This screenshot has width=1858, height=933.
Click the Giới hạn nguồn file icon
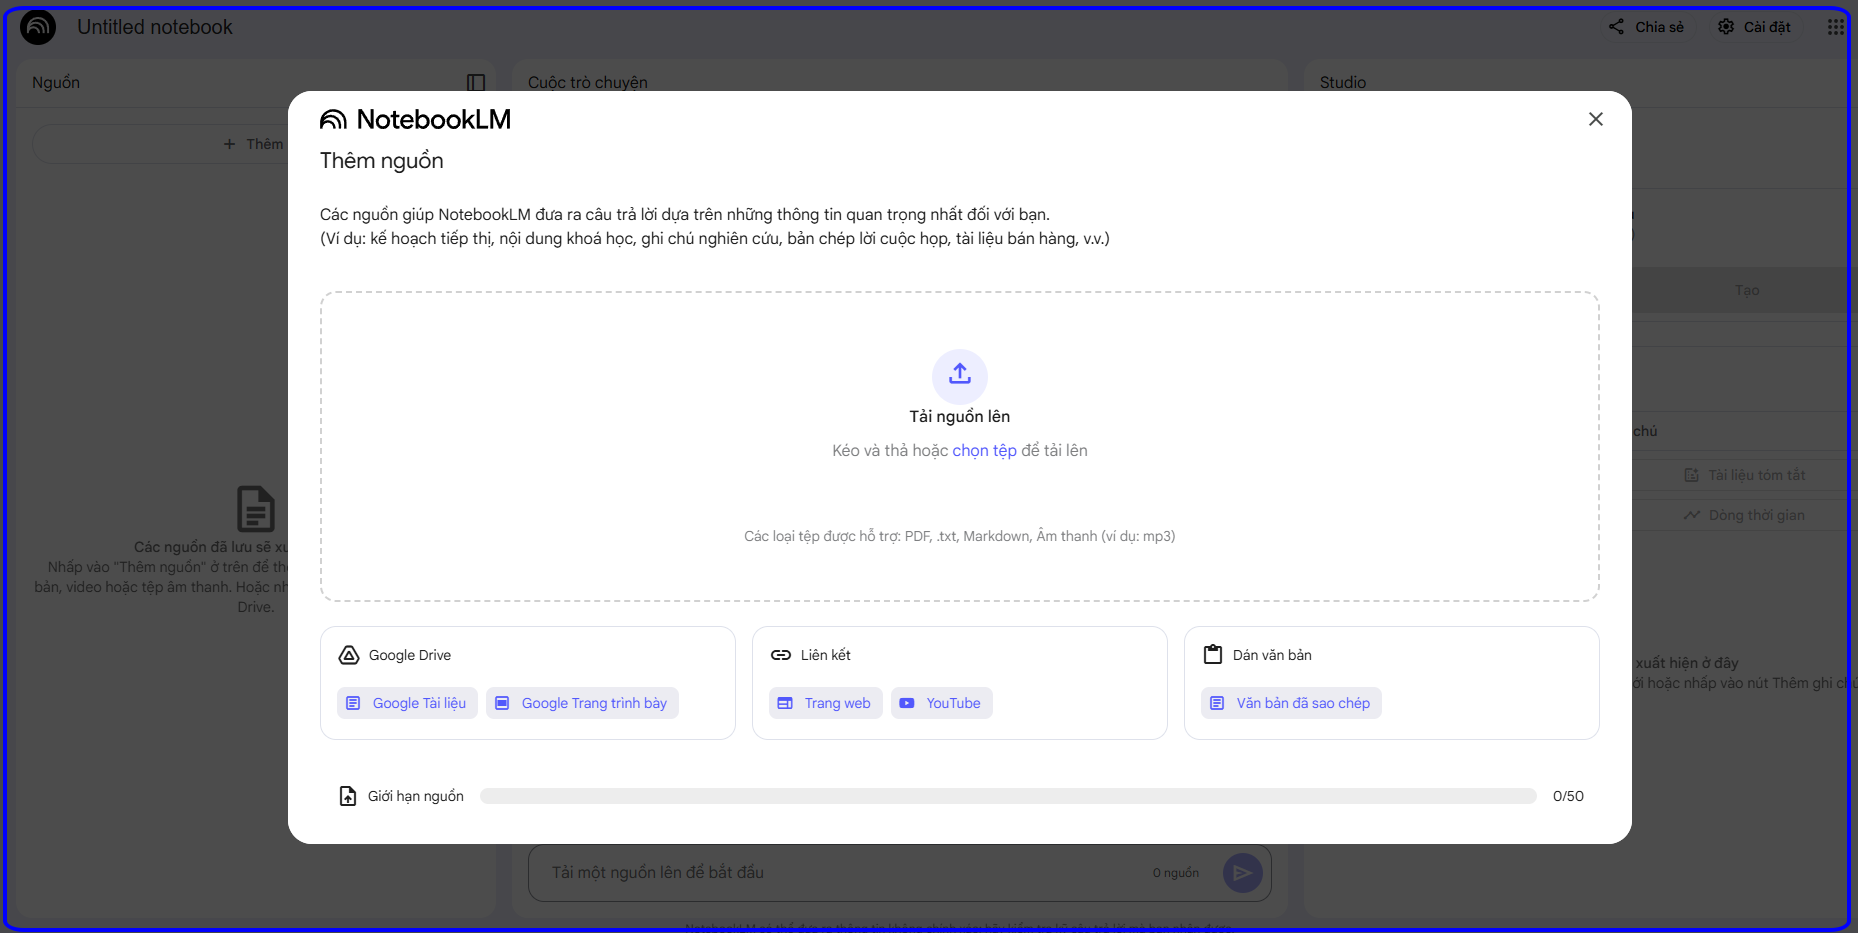(348, 796)
